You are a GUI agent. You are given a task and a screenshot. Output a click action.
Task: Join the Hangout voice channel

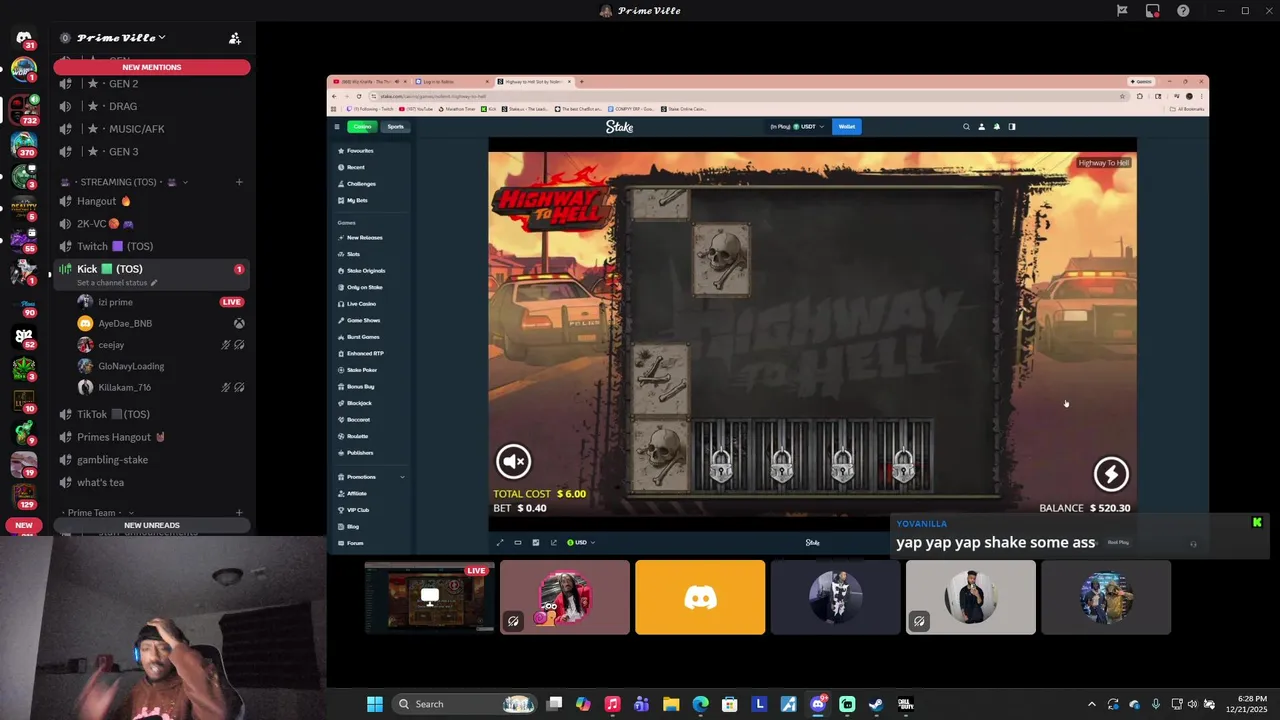click(150, 201)
